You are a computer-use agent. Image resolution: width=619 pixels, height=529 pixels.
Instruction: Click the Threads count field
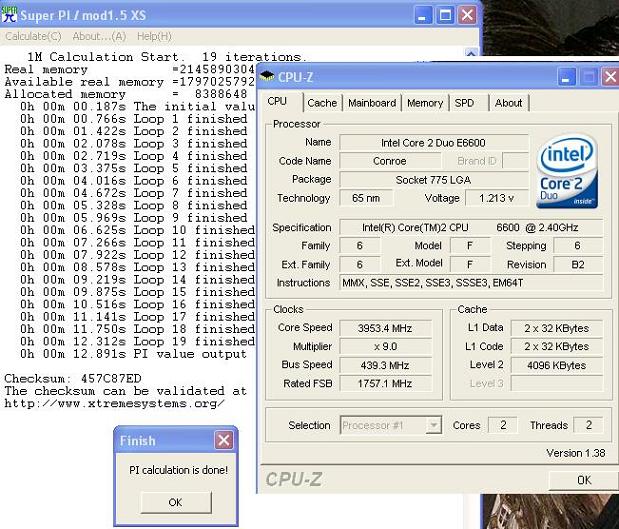coord(588,425)
